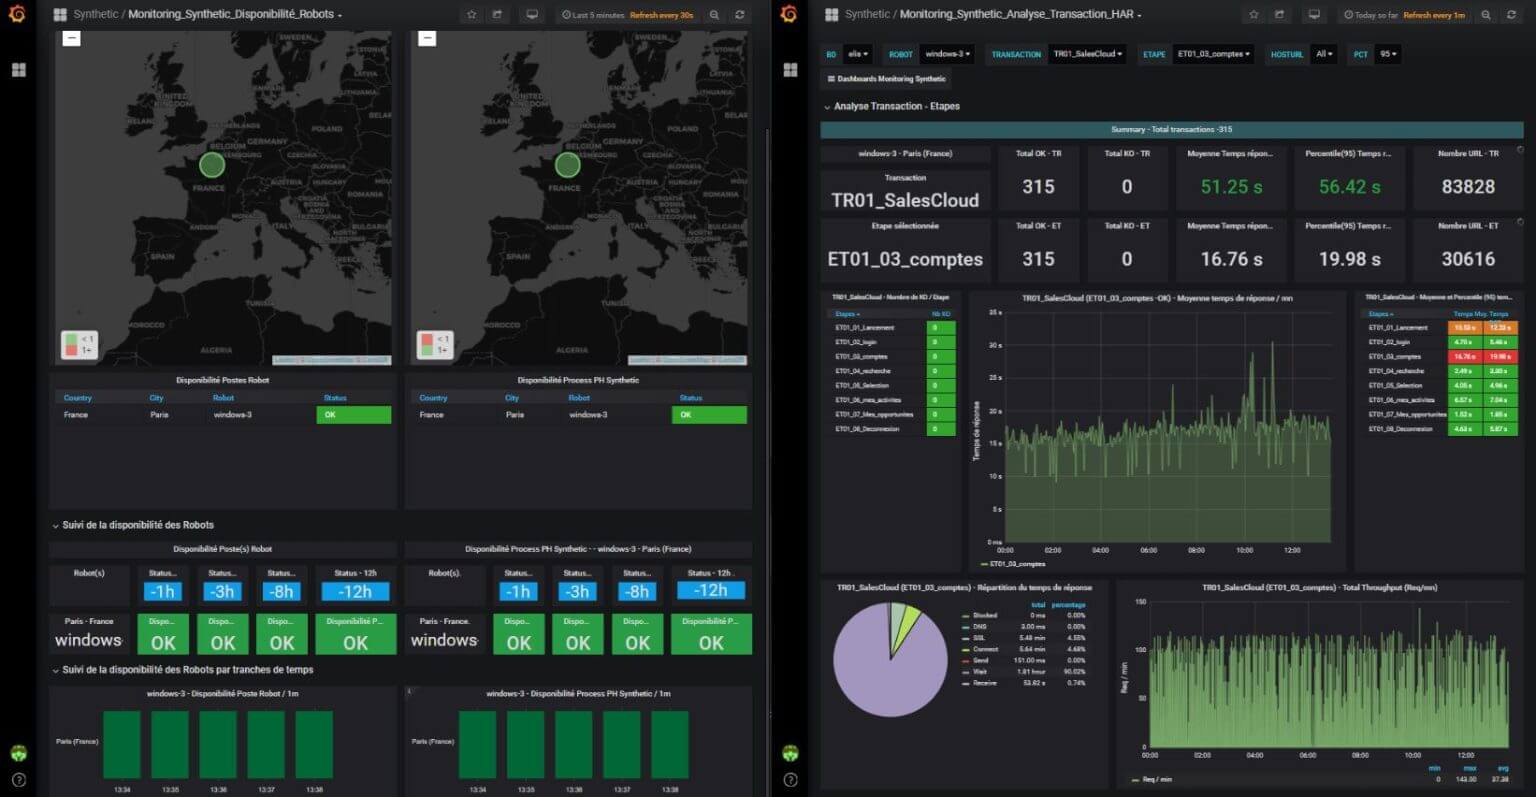Open help icon in the left window sidebar
The height and width of the screenshot is (797, 1536).
click(x=18, y=779)
